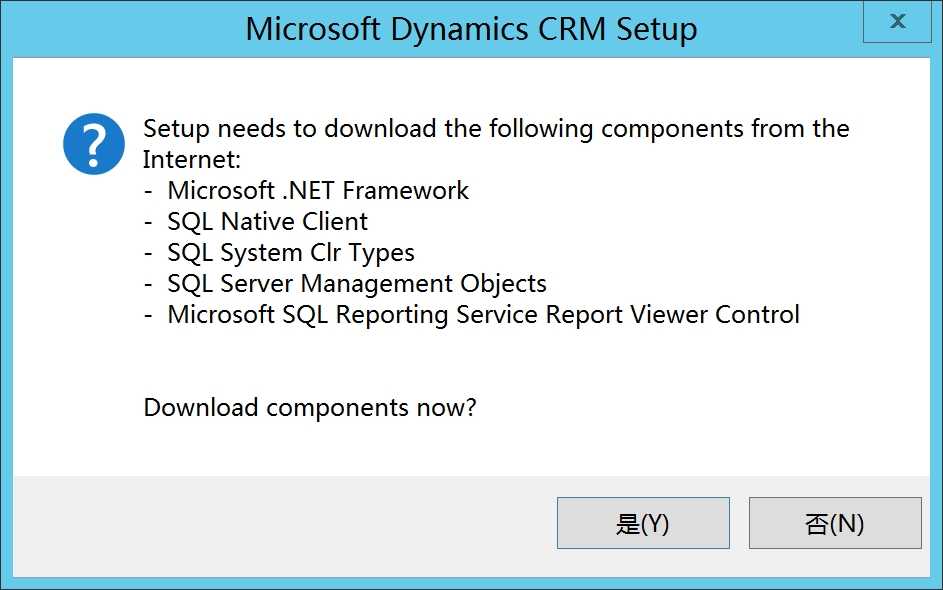The image size is (943, 590).
Task: Click the 是(Y) button to download components
Action: click(x=643, y=523)
